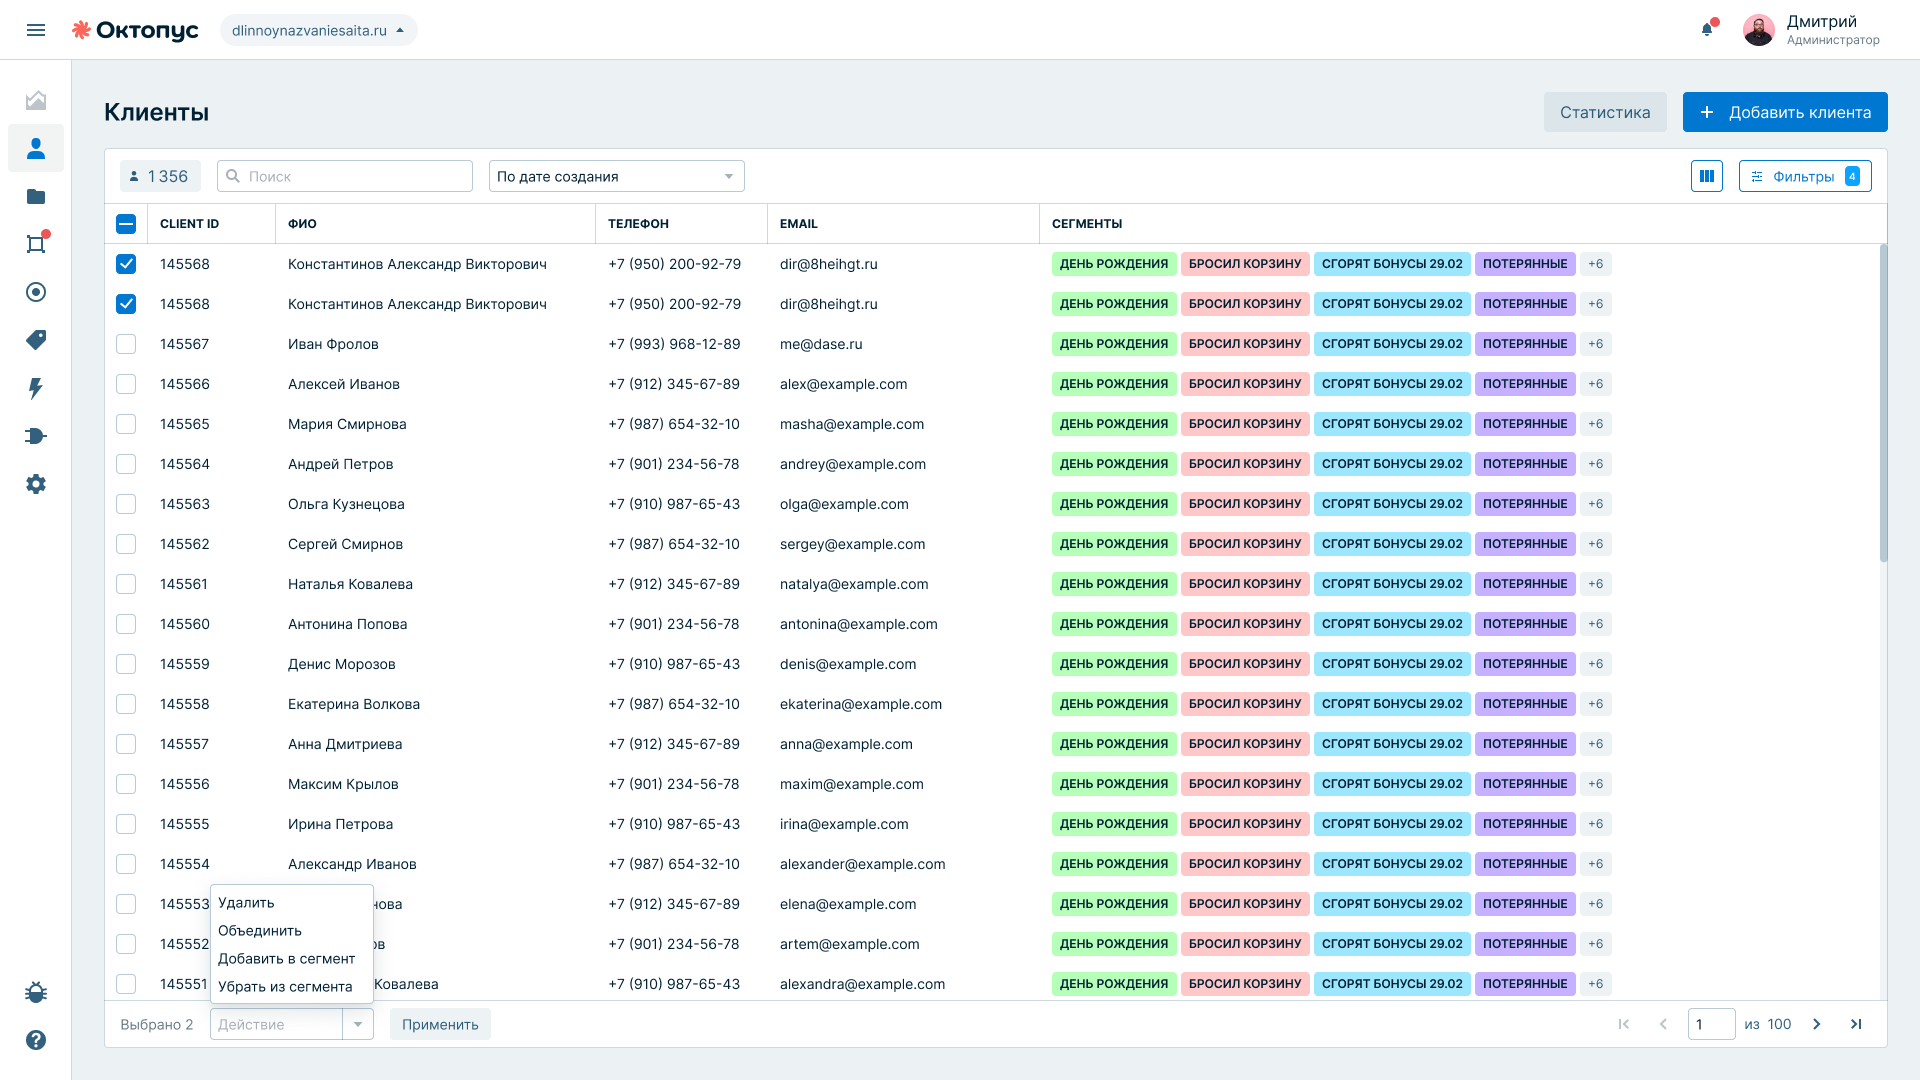The width and height of the screenshot is (1920, 1080).
Task: Click the Статистика button
Action: [1605, 112]
